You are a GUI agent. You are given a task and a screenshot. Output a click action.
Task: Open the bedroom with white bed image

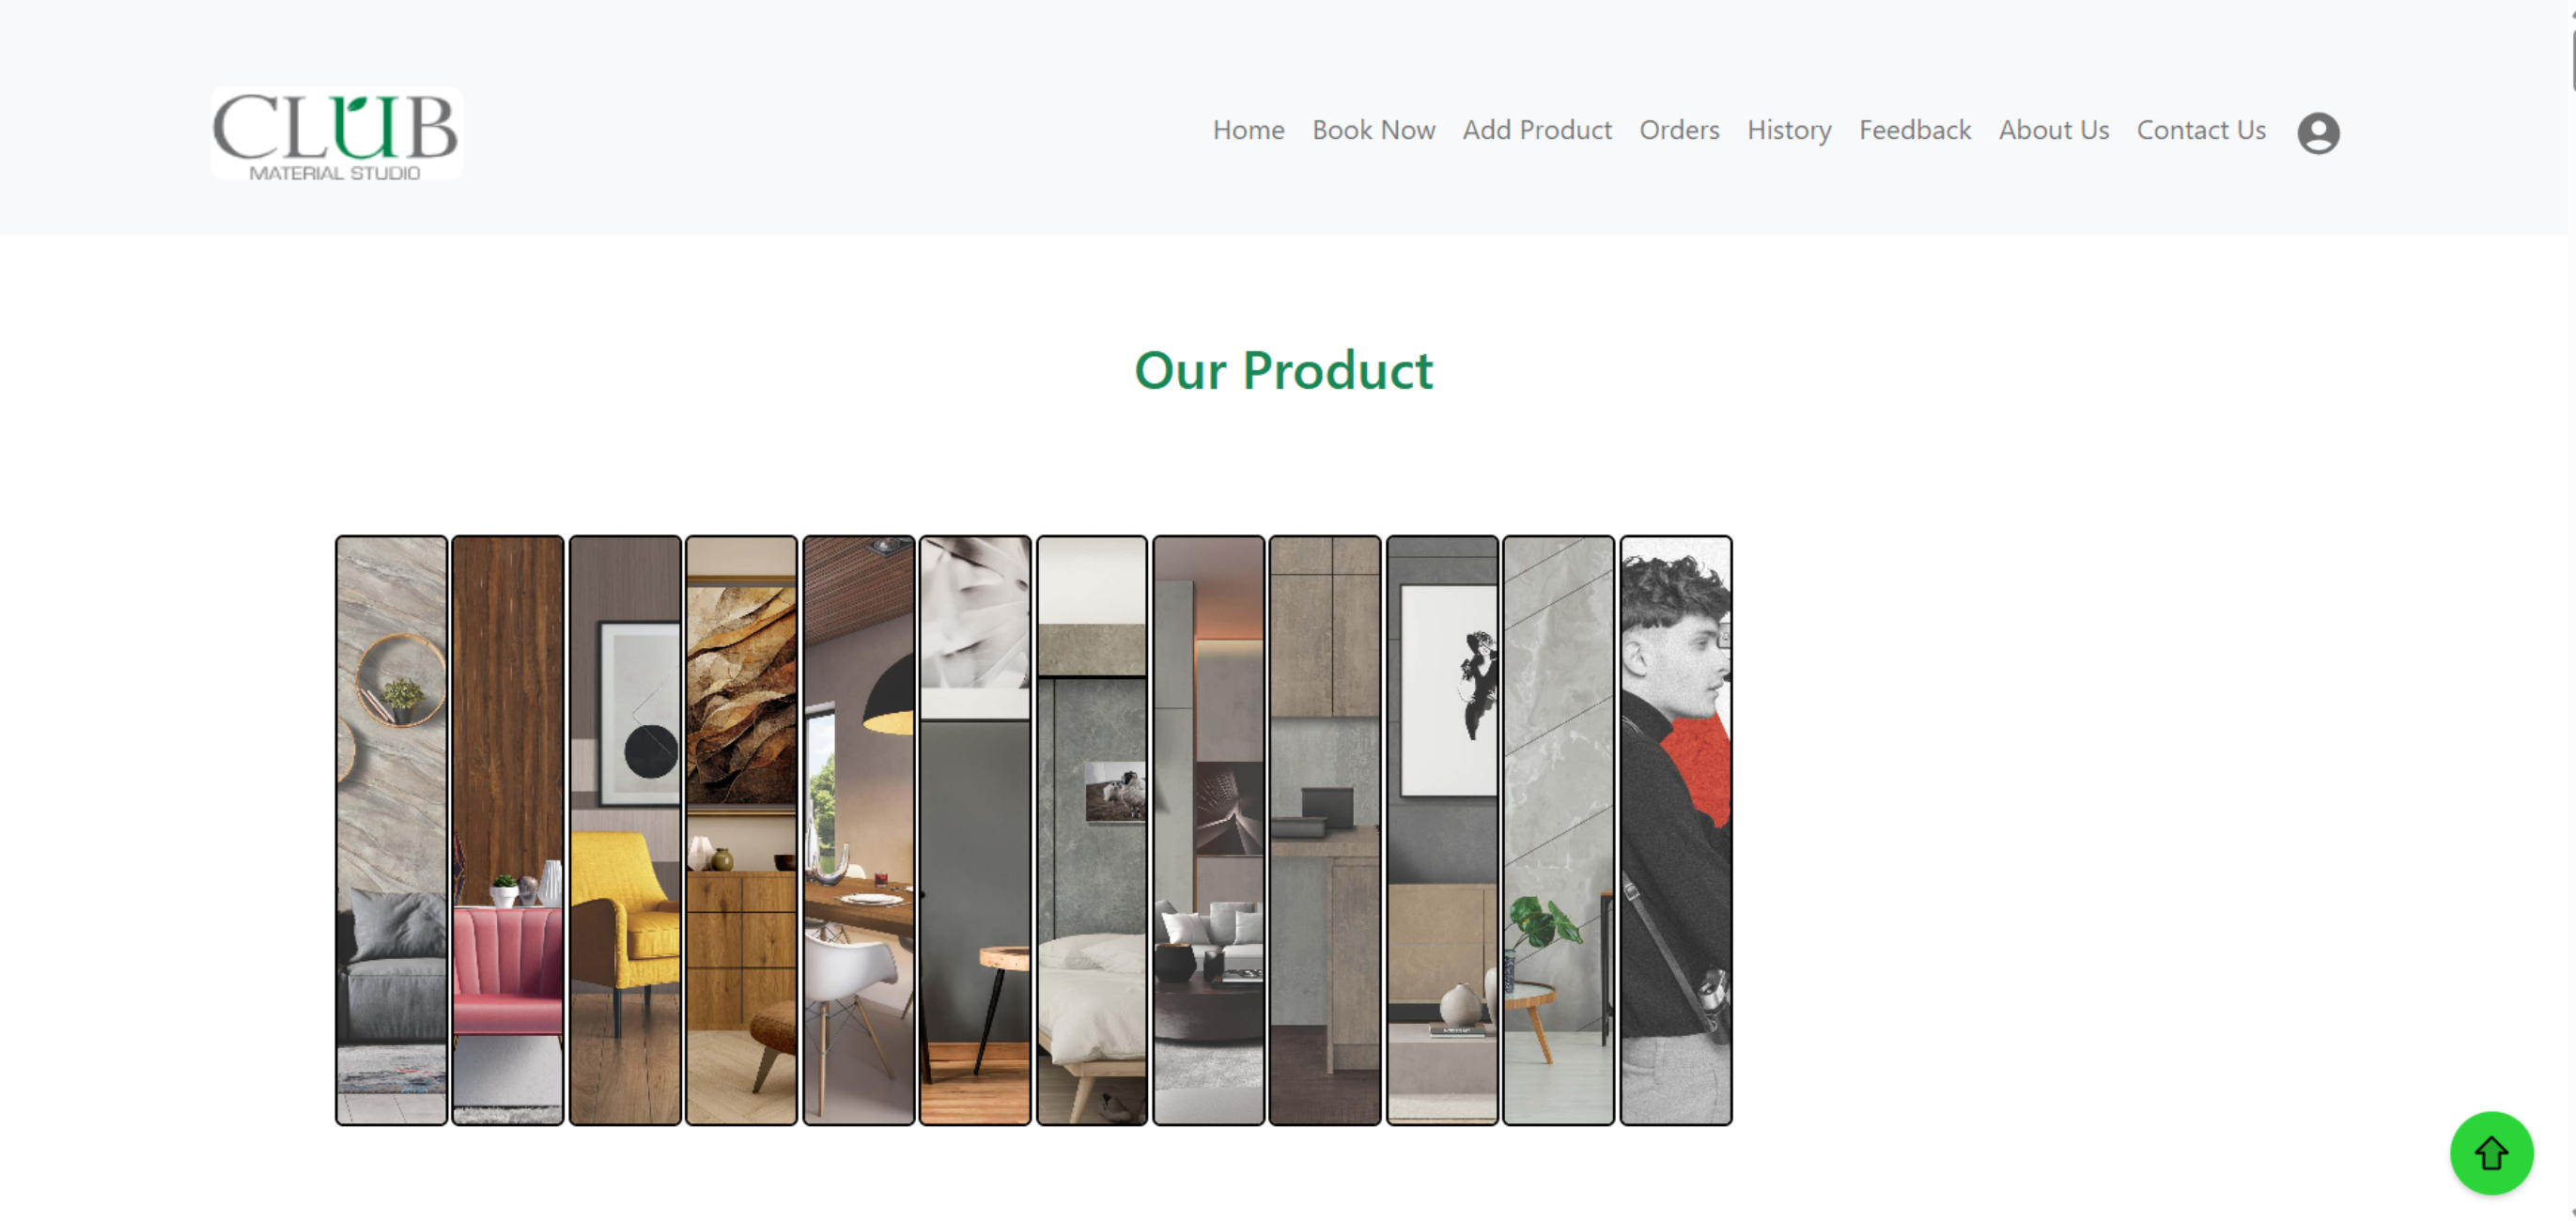1092,830
